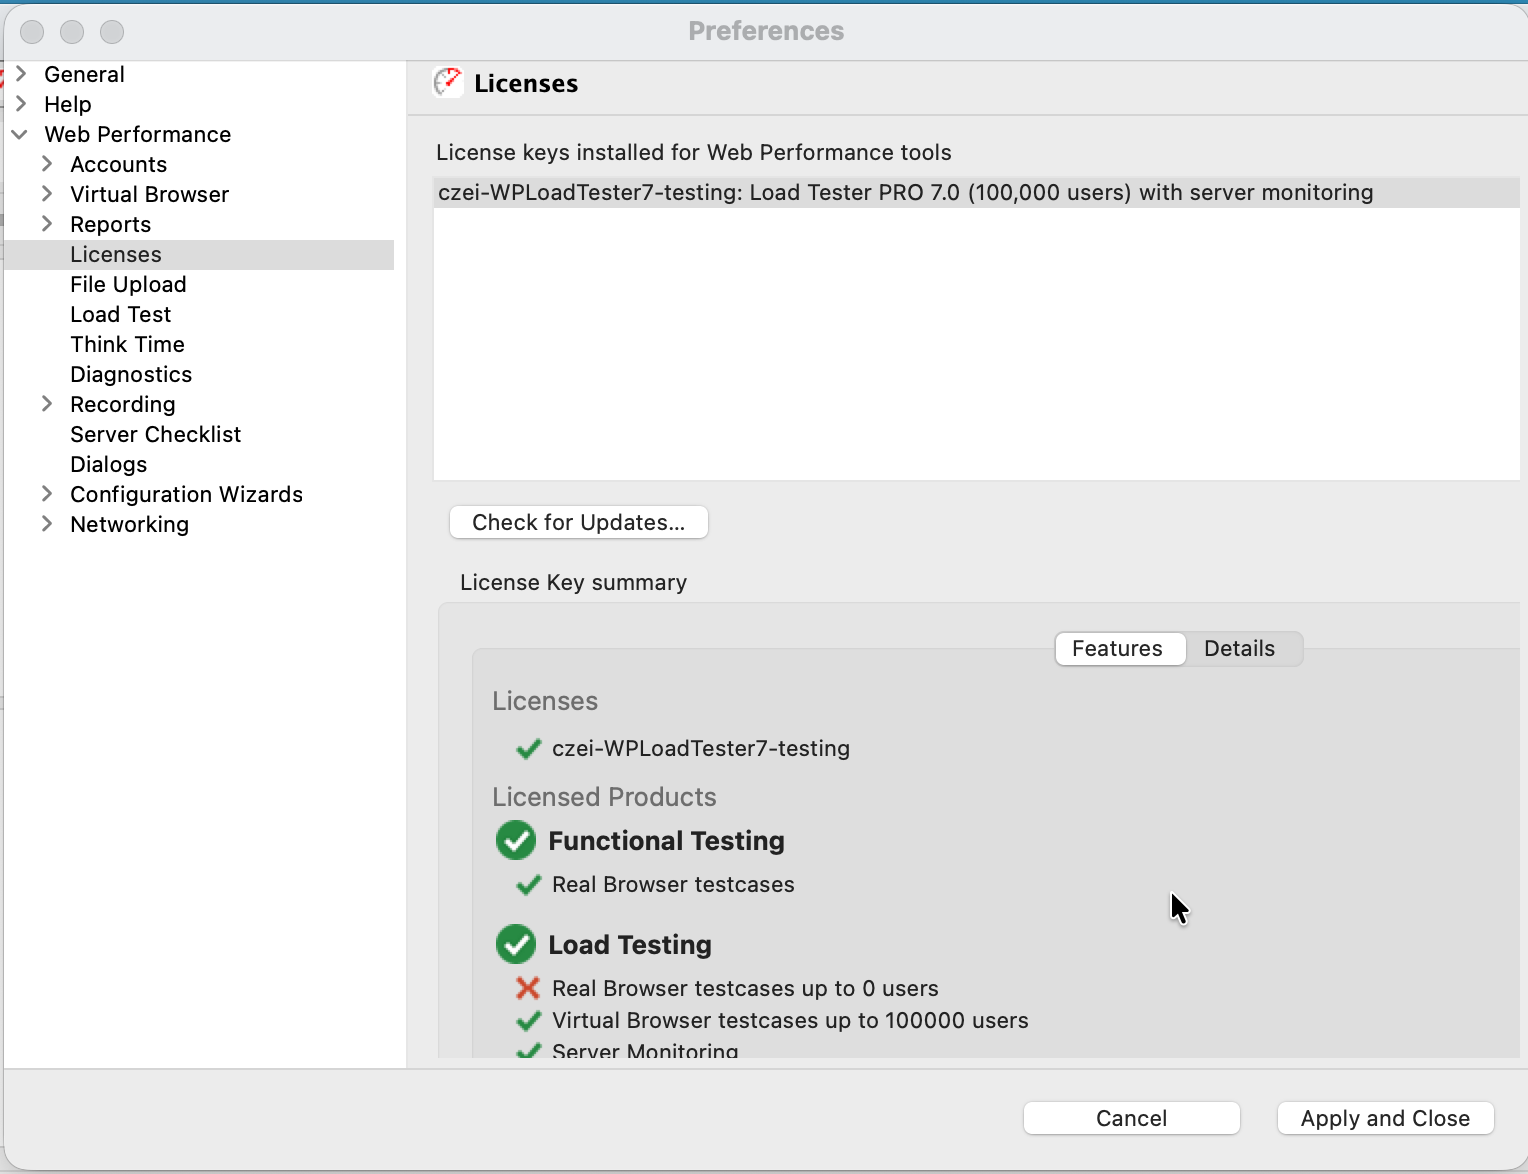
Task: Click the Licensed Products heading
Action: click(x=605, y=797)
